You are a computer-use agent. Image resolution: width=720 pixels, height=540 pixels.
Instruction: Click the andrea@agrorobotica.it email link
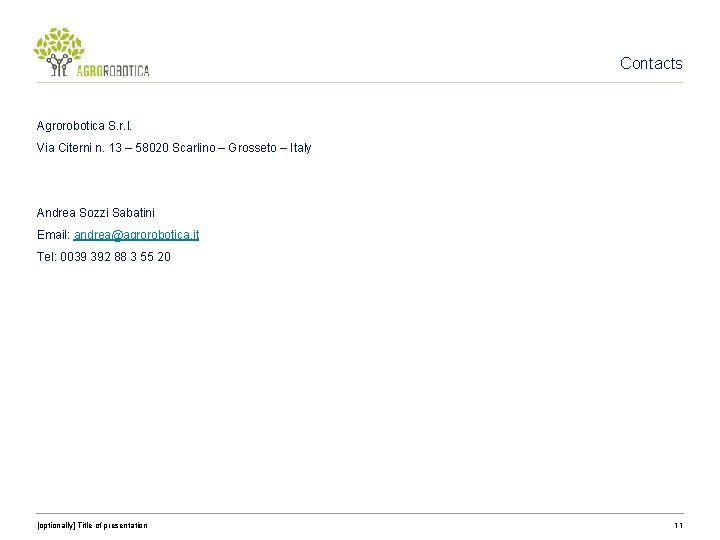[136, 235]
